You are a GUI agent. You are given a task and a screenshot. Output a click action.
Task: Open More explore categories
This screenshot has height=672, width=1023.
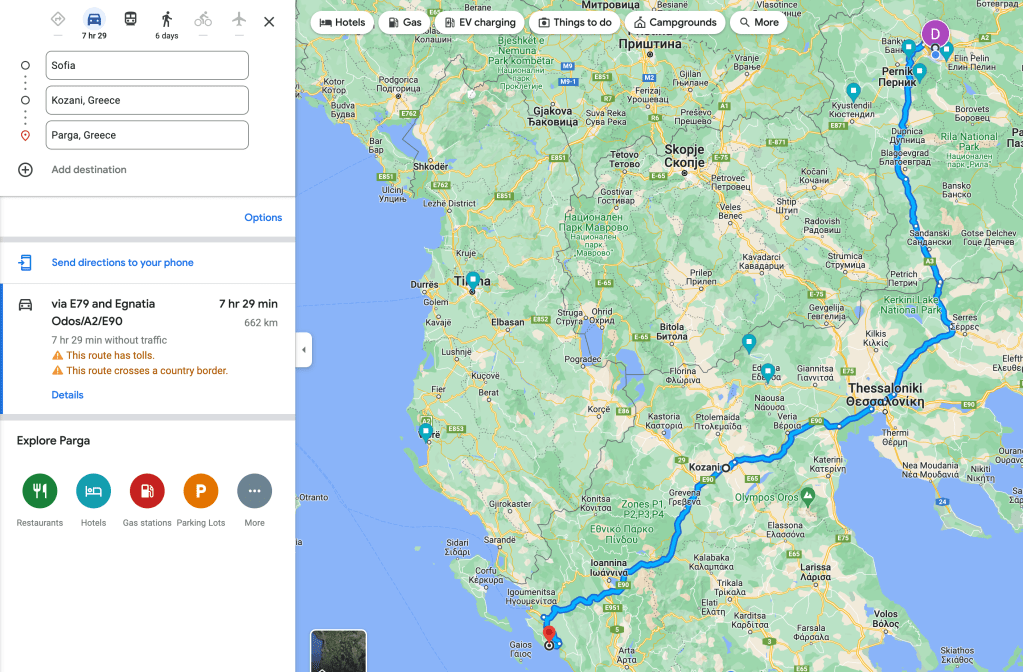[x=254, y=491]
